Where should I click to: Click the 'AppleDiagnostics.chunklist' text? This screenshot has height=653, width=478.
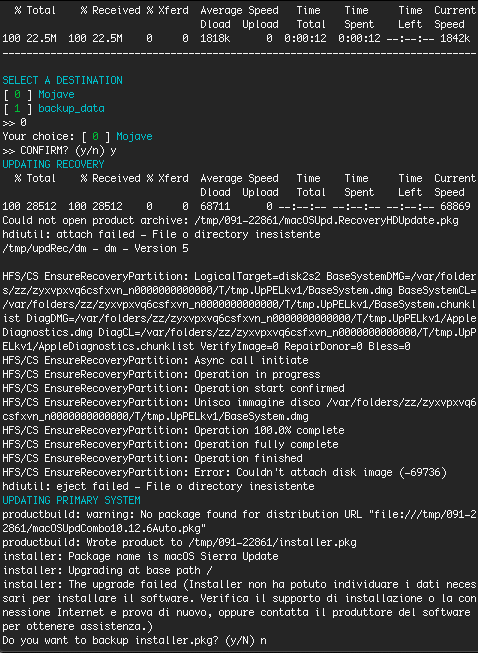tap(116, 346)
